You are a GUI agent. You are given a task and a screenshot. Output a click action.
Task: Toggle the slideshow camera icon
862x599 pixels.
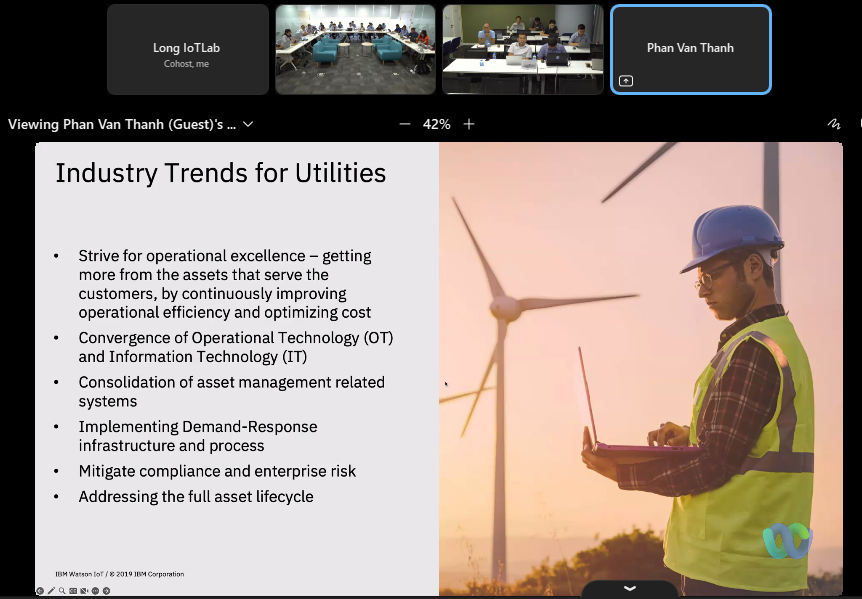[84, 591]
